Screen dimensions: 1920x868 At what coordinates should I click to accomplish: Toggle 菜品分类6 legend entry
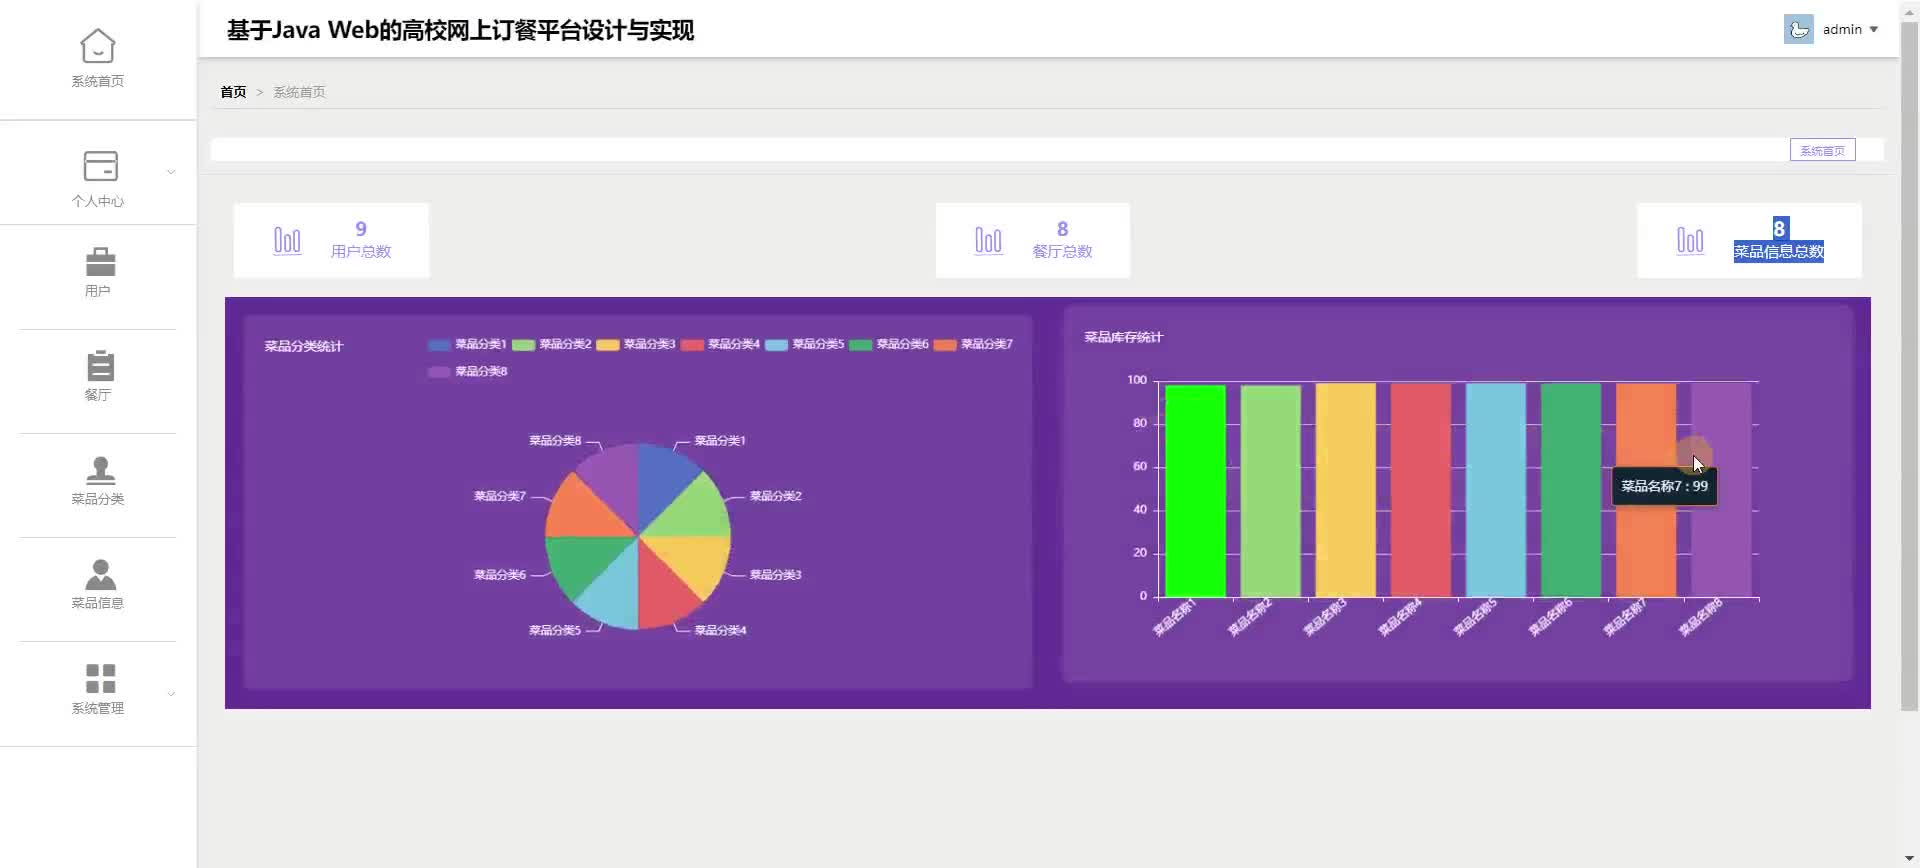pos(888,344)
